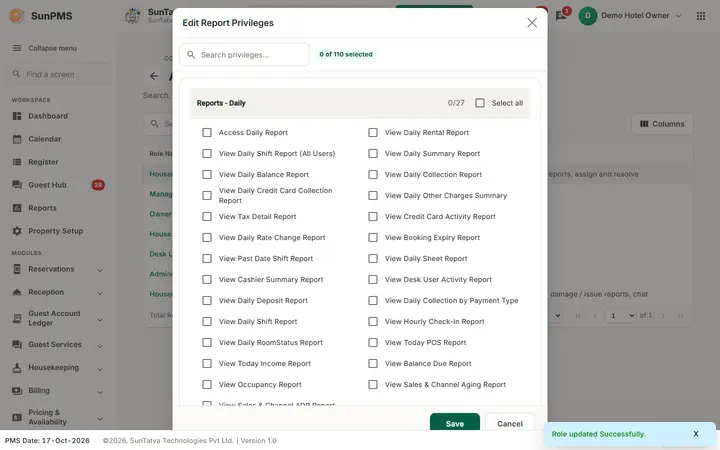Expand the Reception module chevron
This screenshot has width=720, height=450.
100,293
